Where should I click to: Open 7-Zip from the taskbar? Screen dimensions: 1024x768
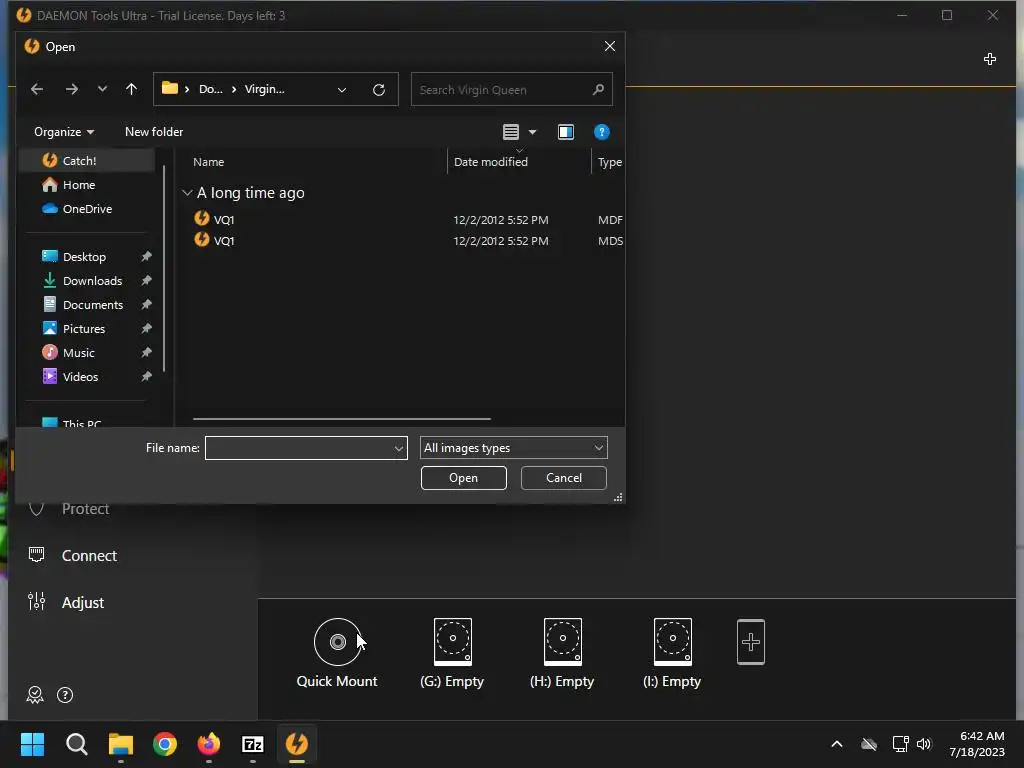253,744
